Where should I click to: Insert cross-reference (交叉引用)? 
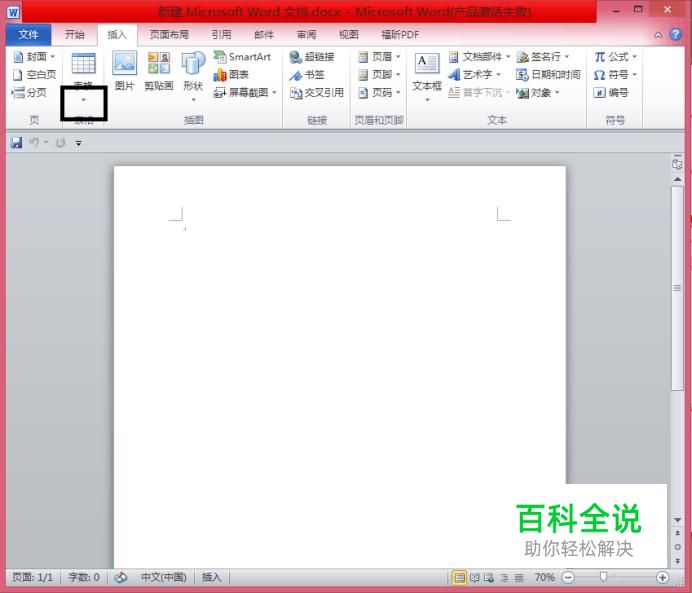pyautogui.click(x=316, y=93)
